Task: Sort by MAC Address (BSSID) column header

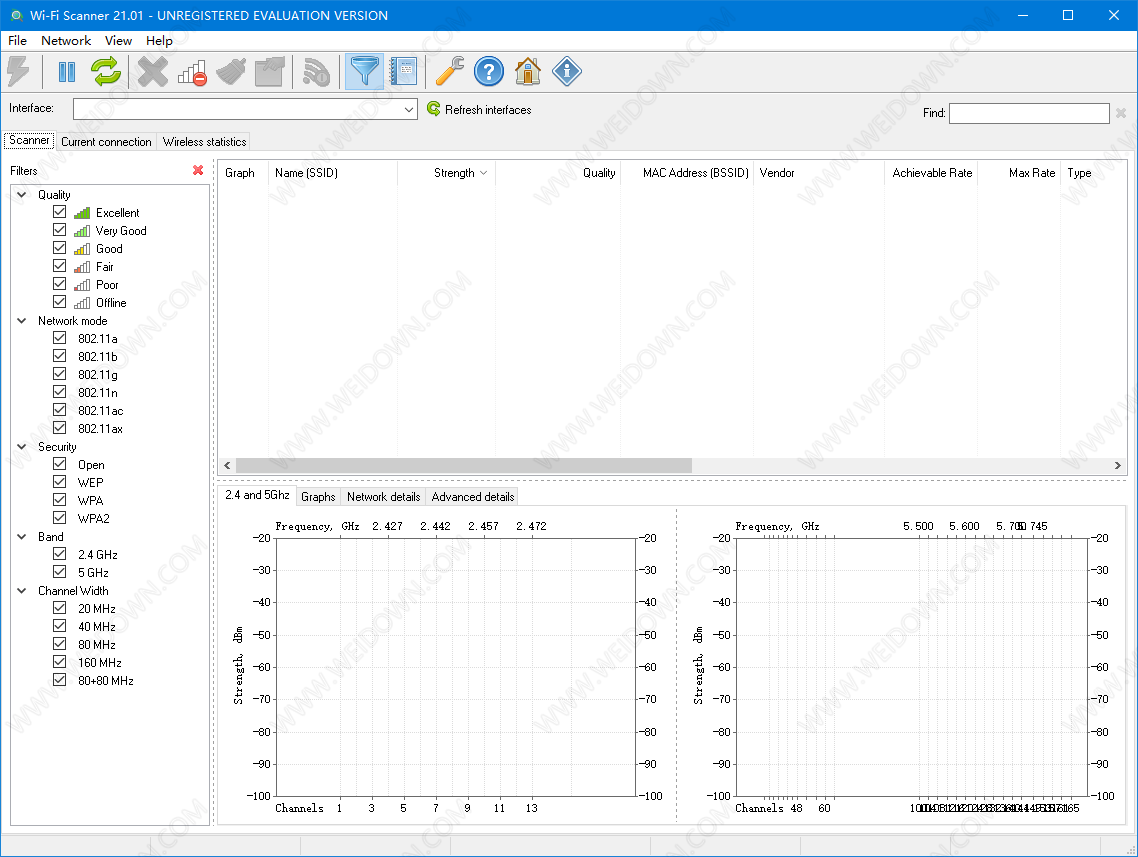Action: coord(687,173)
